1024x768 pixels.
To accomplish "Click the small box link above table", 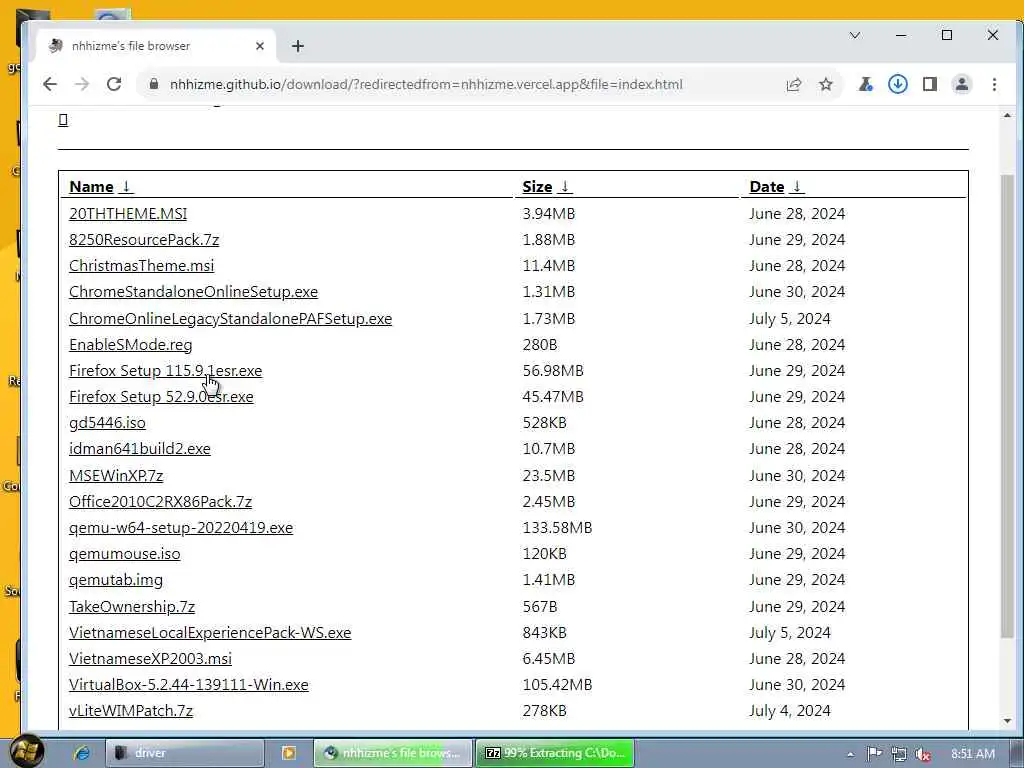I will [x=63, y=120].
